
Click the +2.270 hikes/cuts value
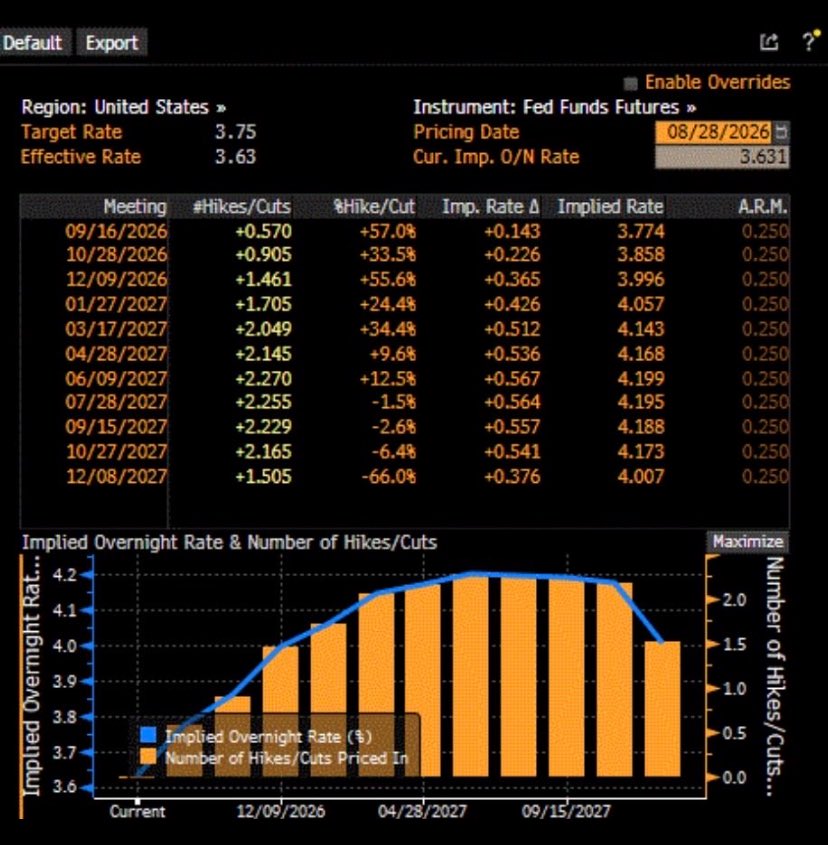tap(263, 378)
